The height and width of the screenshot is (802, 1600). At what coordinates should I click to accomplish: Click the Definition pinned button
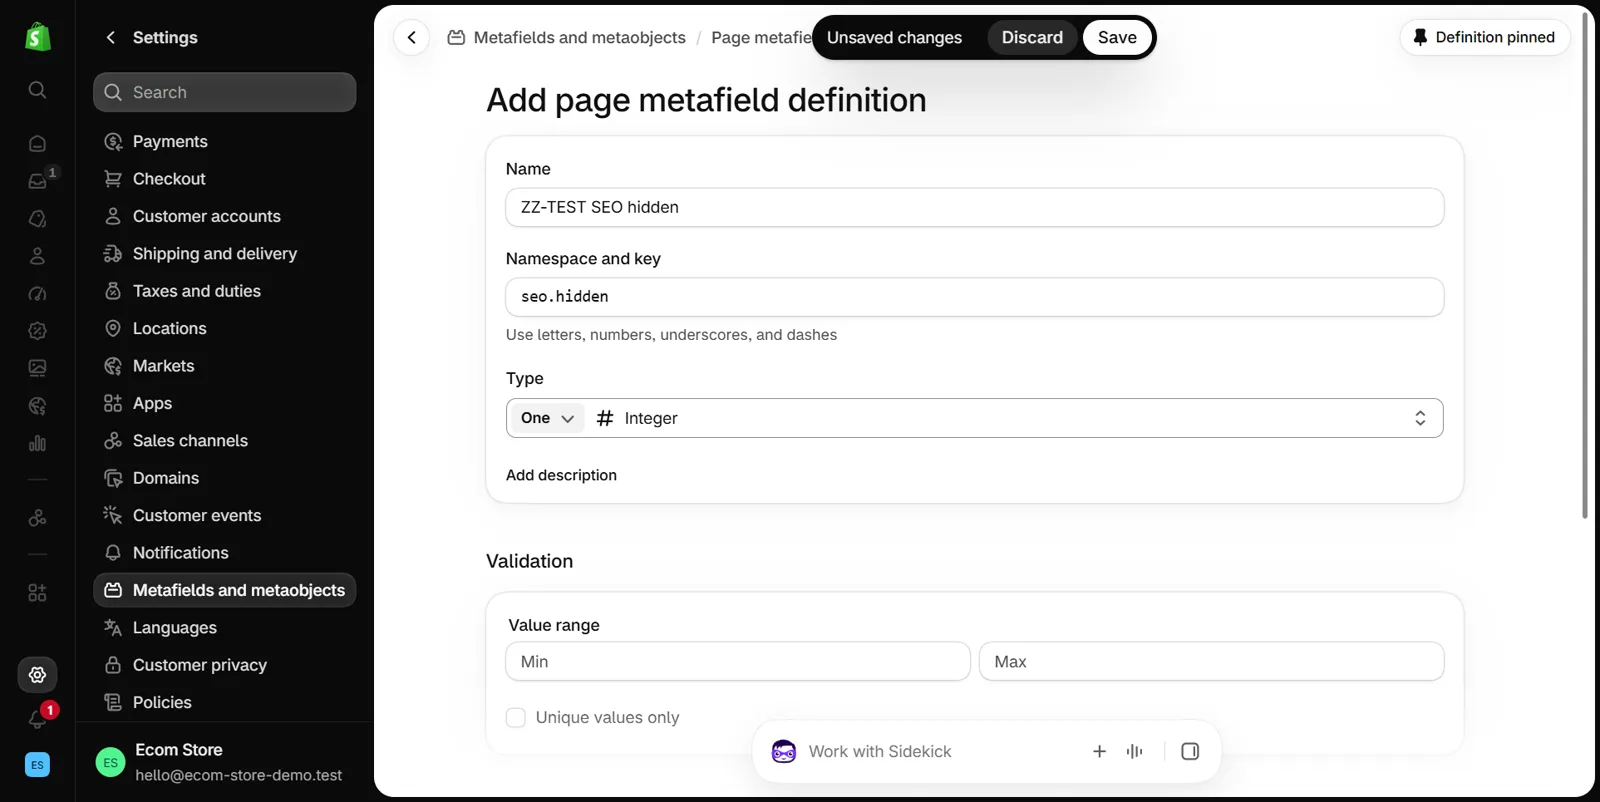tap(1484, 37)
